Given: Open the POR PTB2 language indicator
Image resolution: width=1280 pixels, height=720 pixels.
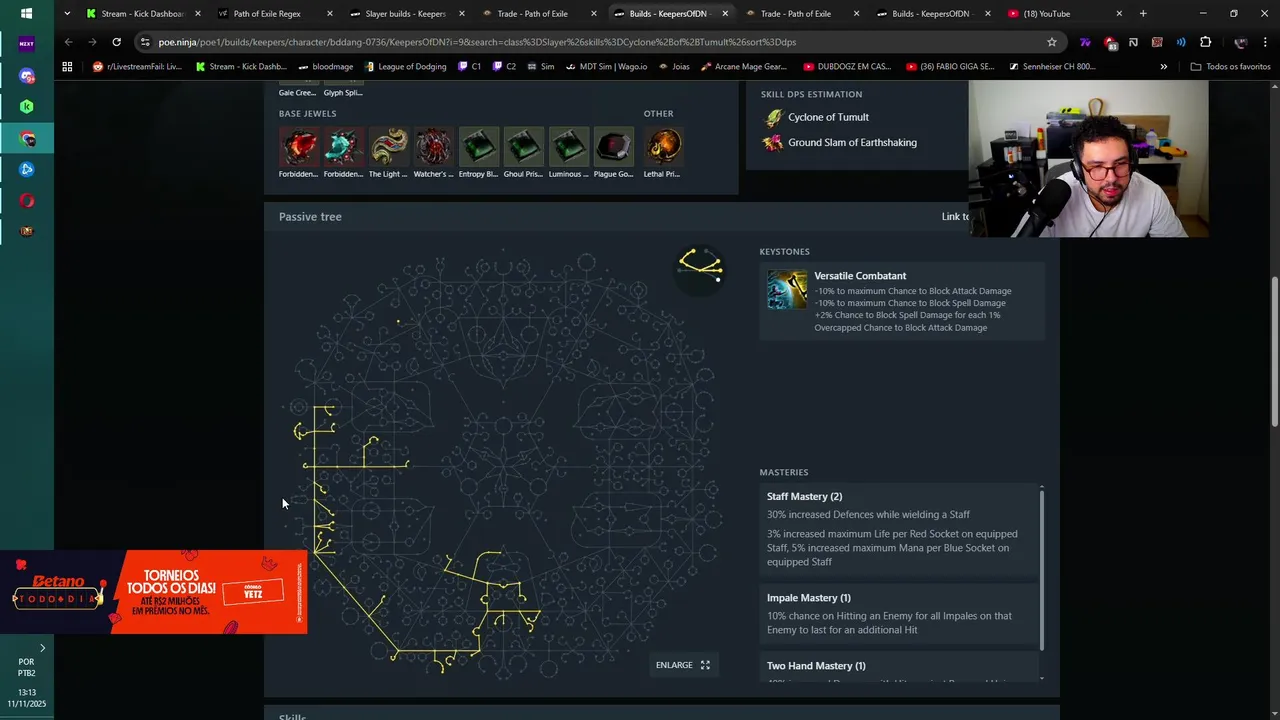Looking at the screenshot, I should pyautogui.click(x=26, y=667).
